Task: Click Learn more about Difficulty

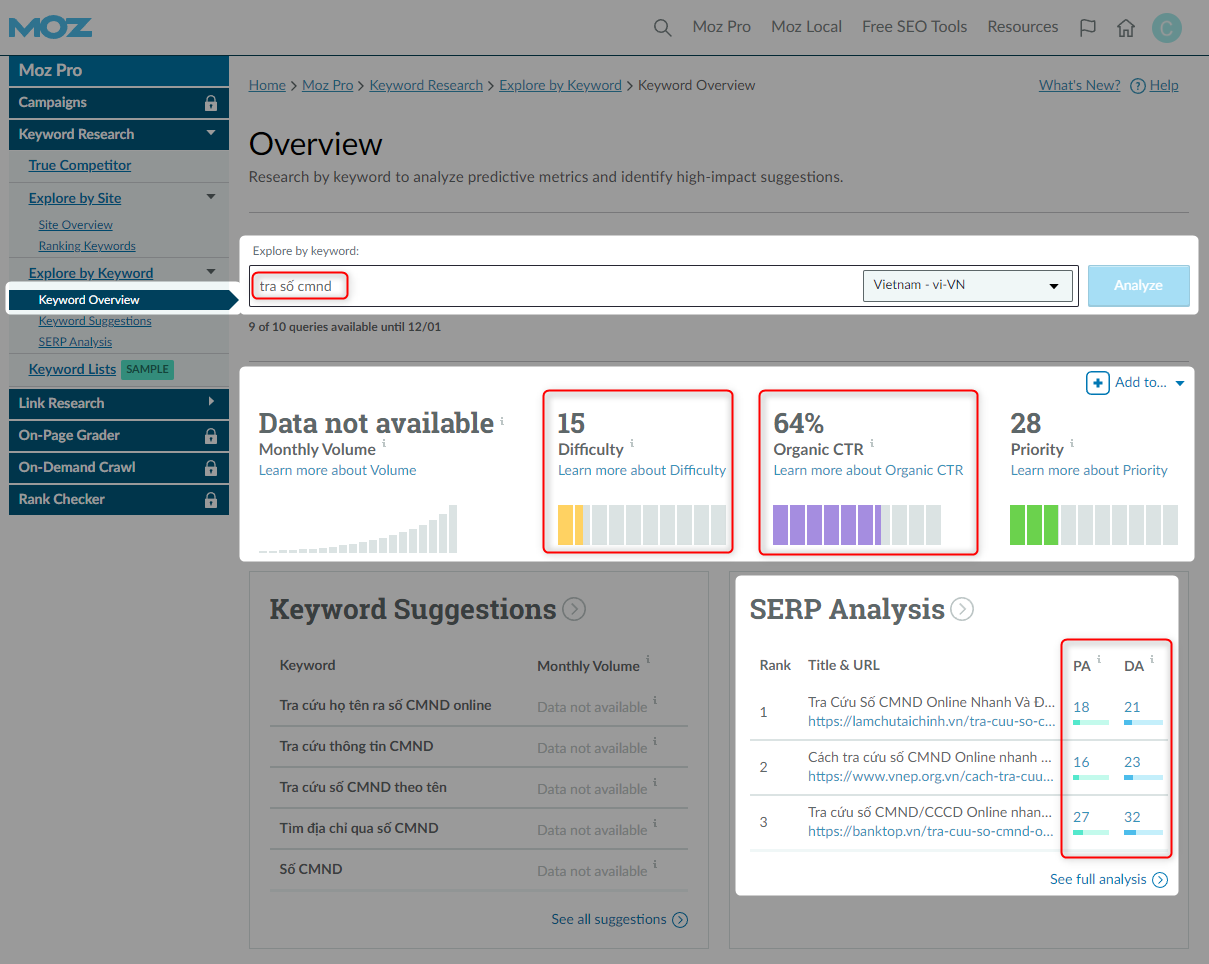Action: pos(642,470)
